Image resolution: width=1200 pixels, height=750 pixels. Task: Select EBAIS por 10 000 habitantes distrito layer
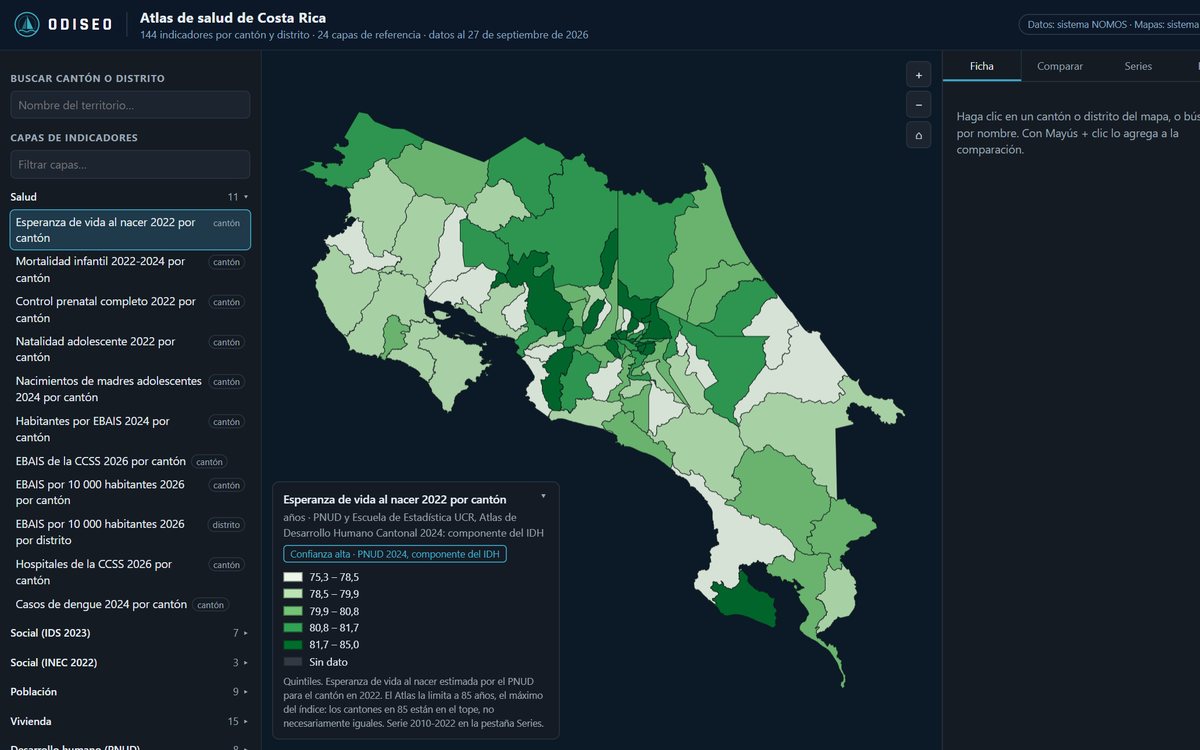130,532
